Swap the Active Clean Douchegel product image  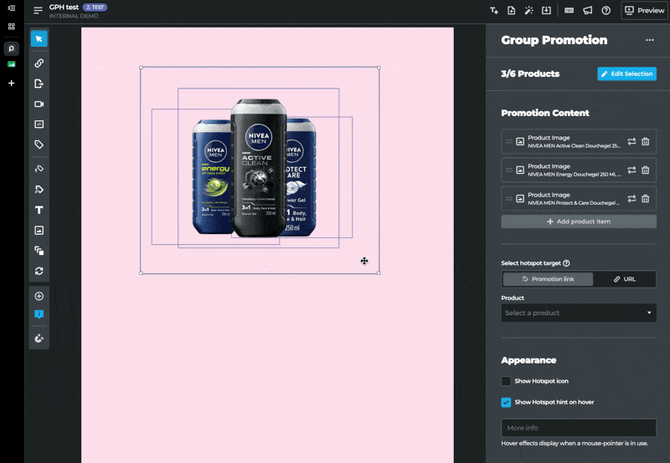pyautogui.click(x=632, y=142)
